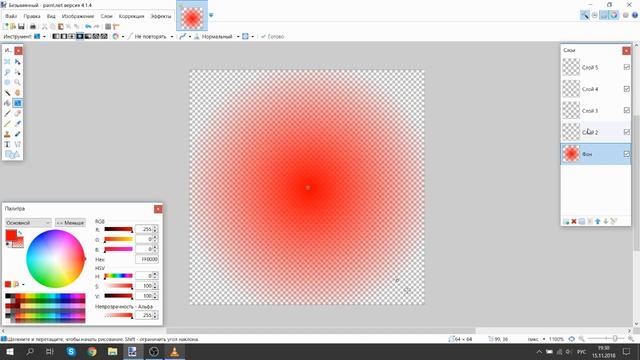Image resolution: width=640 pixels, height=360 pixels.
Task: Select the Zoom magnifier tool
Action: tap(18, 82)
